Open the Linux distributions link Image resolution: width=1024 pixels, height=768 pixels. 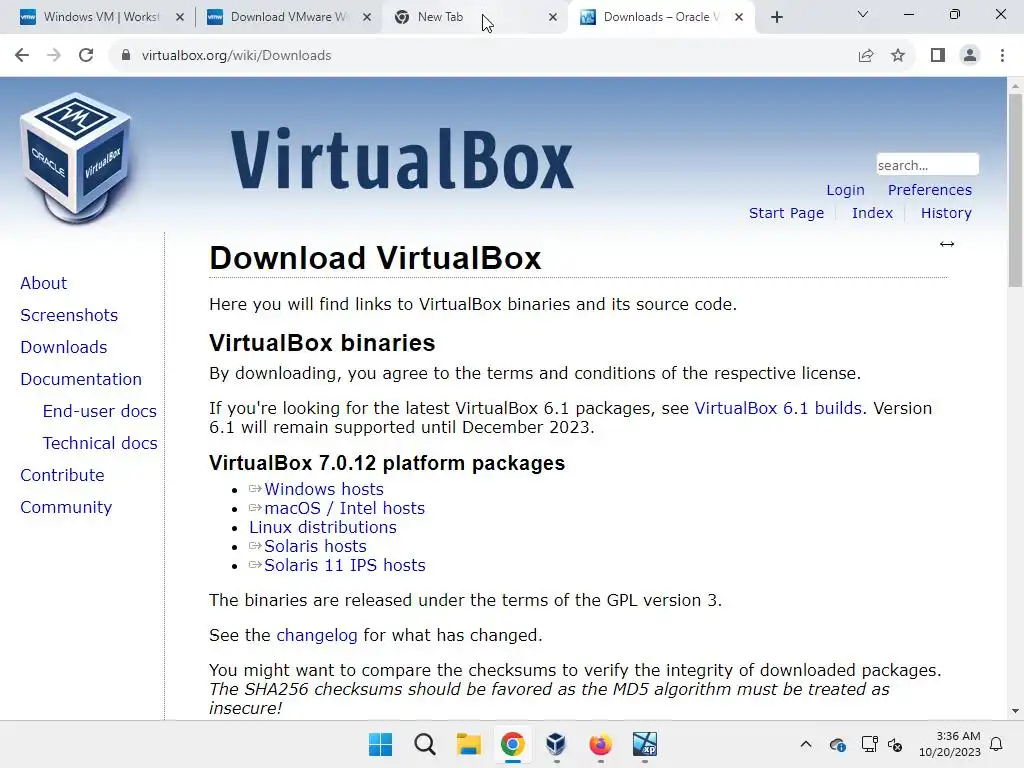323,527
